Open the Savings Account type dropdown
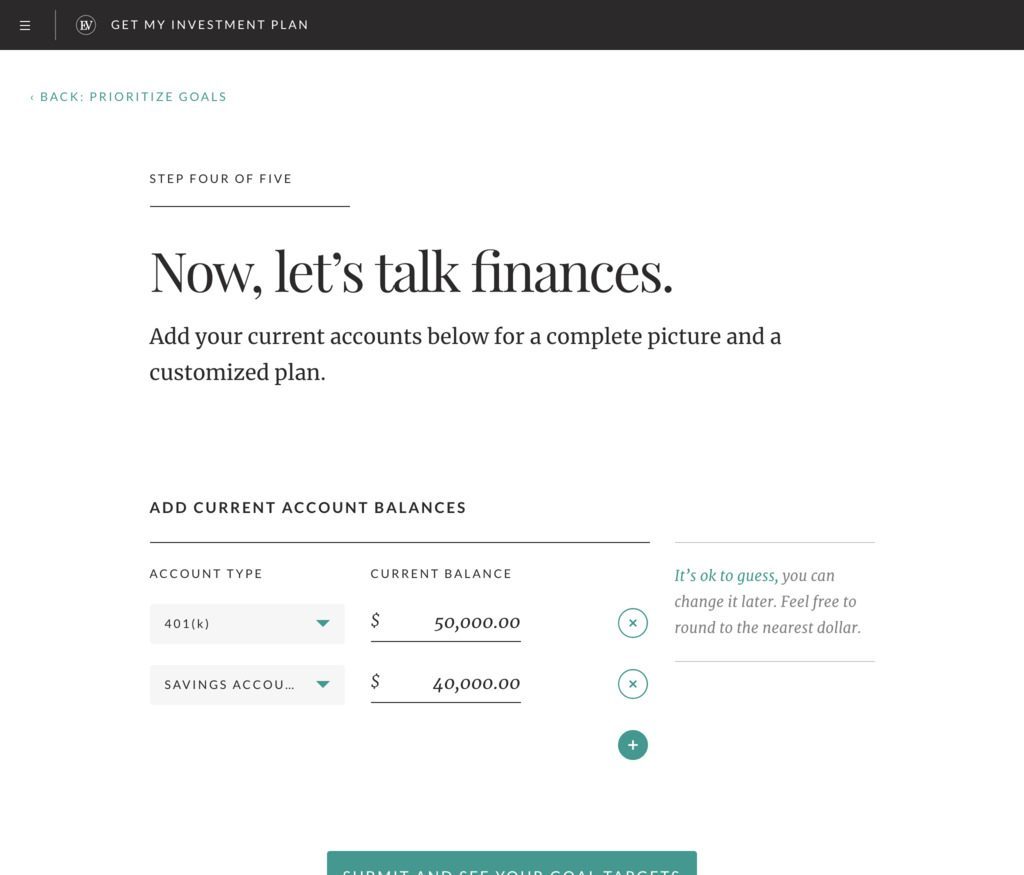Viewport: 1024px width, 875px height. click(230, 685)
